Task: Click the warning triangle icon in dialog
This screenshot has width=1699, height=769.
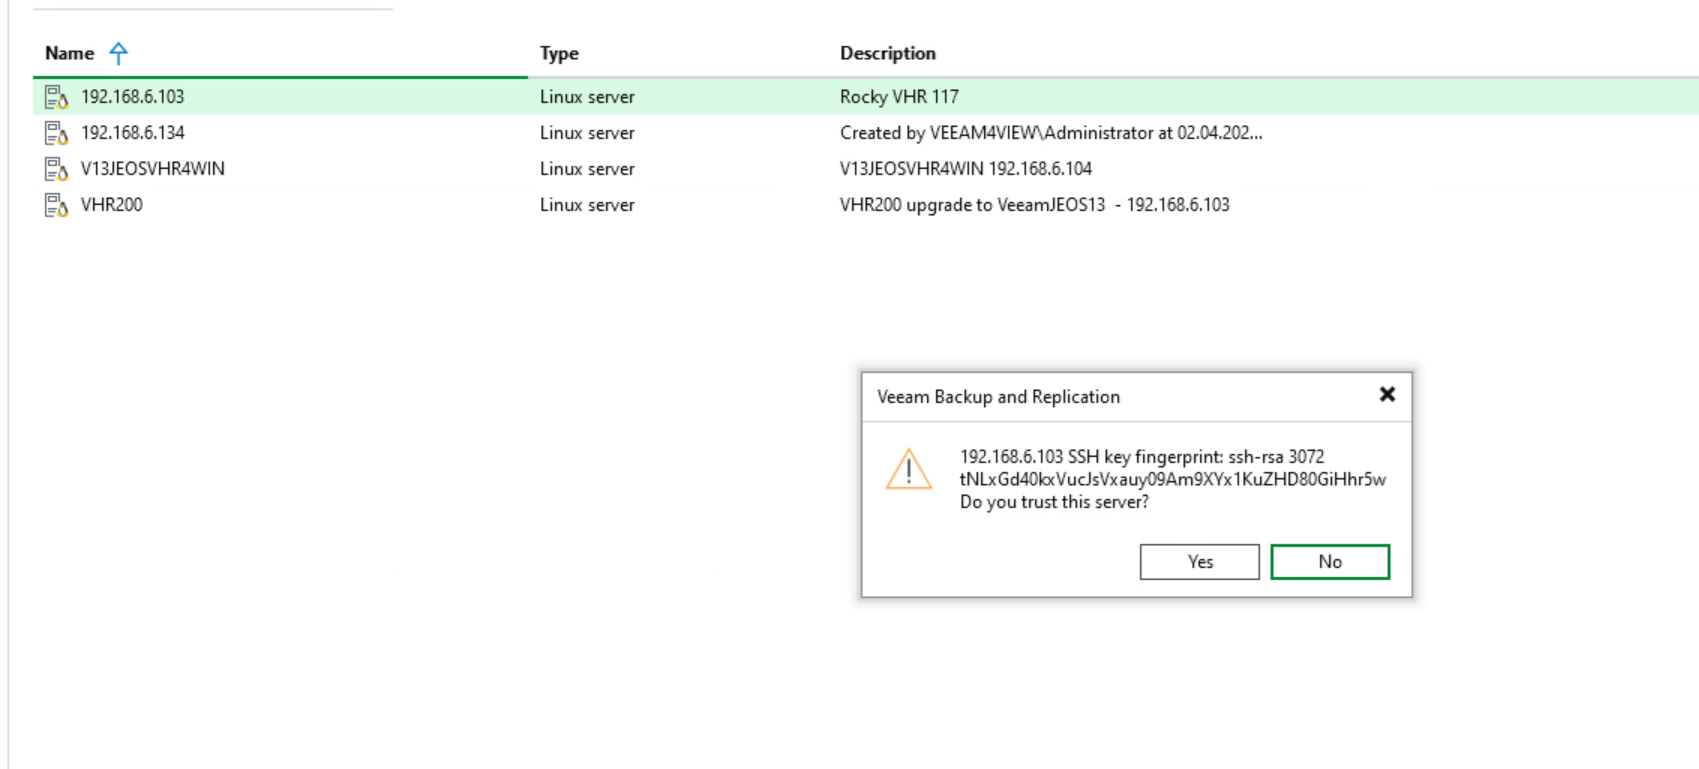Action: pos(908,469)
